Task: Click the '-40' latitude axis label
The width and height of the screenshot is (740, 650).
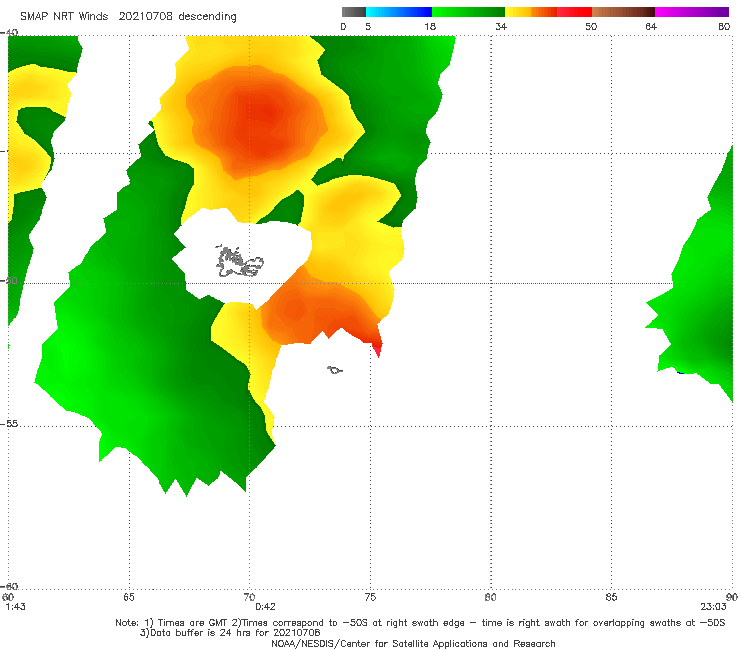Action: [x=9, y=33]
